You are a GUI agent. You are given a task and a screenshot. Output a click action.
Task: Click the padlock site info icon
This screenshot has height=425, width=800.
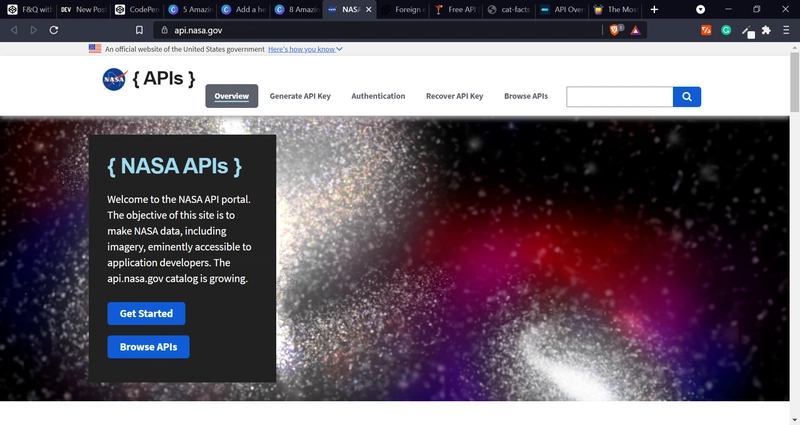164,30
